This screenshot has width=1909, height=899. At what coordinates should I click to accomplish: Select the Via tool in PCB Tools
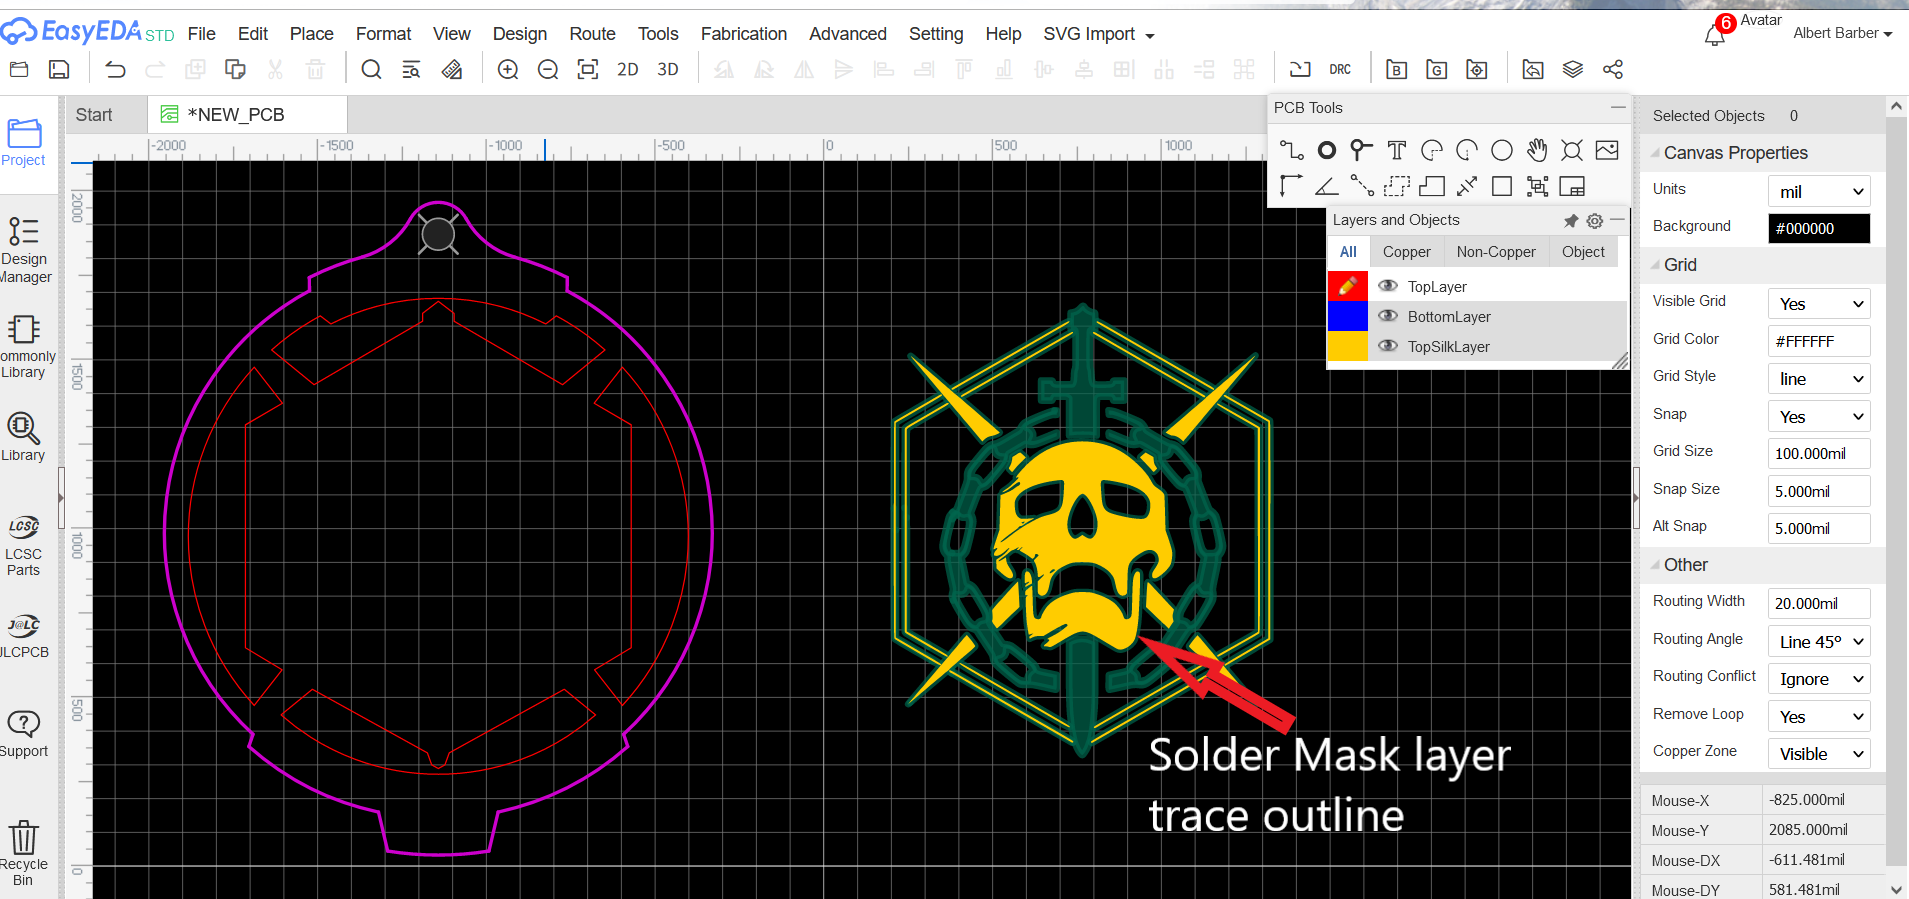pos(1361,150)
